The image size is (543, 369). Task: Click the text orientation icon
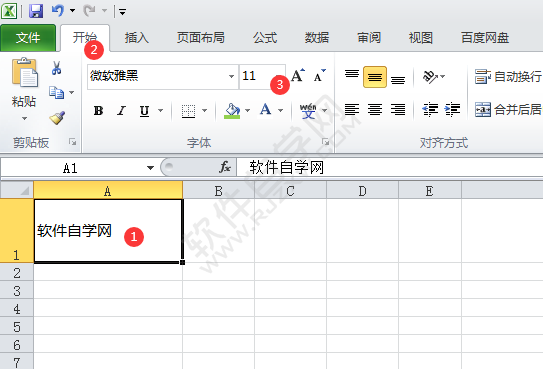click(430, 76)
